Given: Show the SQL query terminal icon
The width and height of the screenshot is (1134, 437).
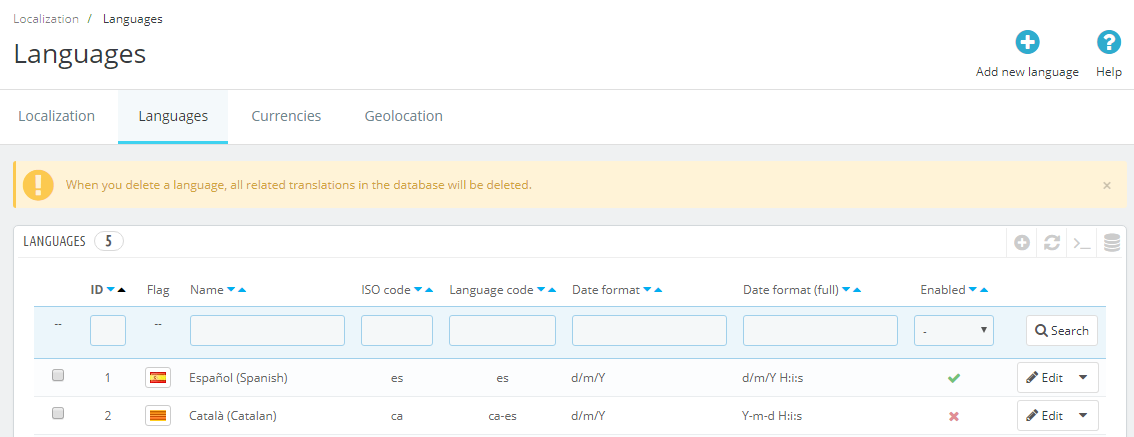Looking at the screenshot, I should (1081, 242).
